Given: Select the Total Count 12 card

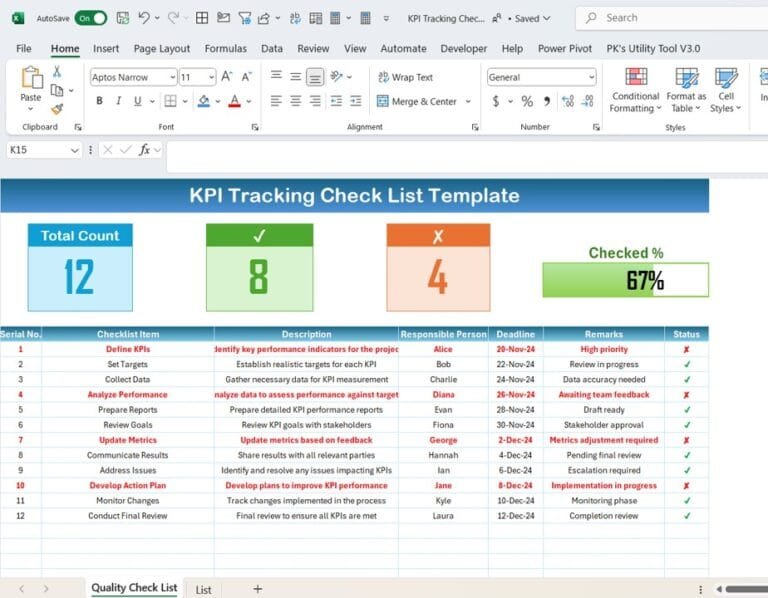Looking at the screenshot, I should click(x=80, y=267).
